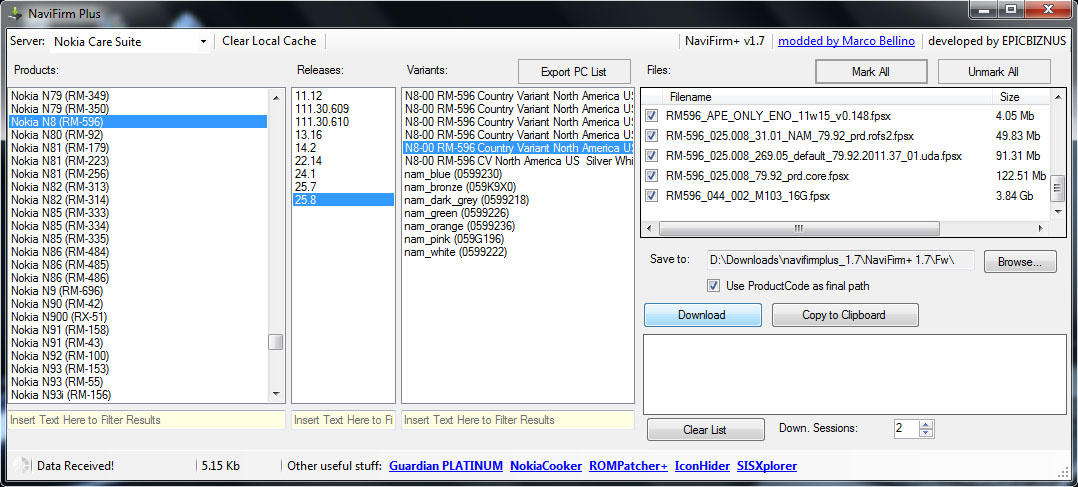Select Nokia N79 (RM-349) product
This screenshot has height=487, width=1078.
coord(138,96)
